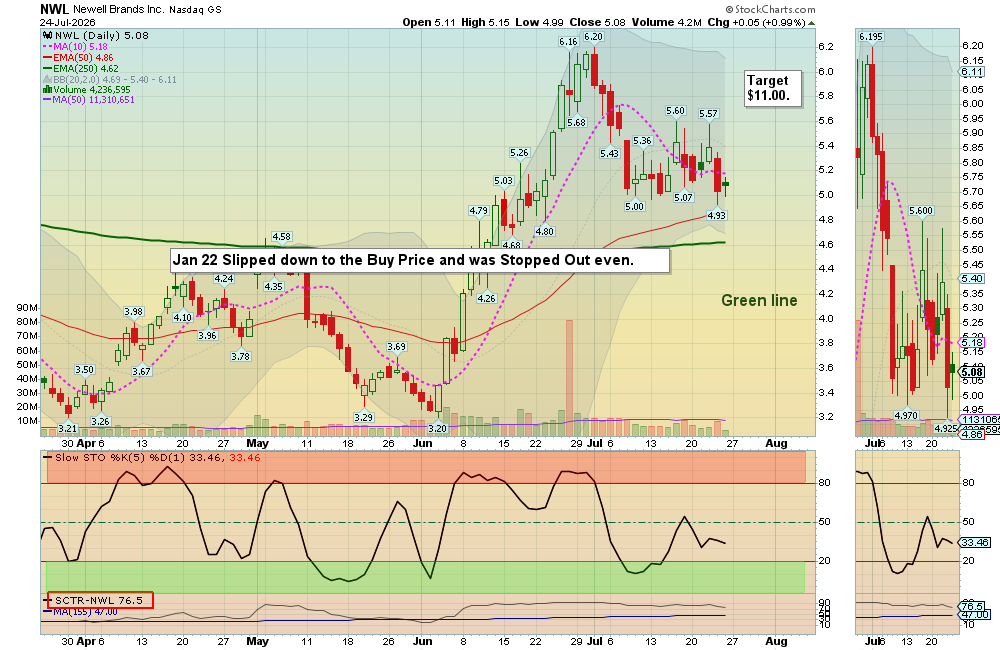Click the candlestick icon before NWL (Daily)
The width and height of the screenshot is (1000, 650).
[x=47, y=36]
